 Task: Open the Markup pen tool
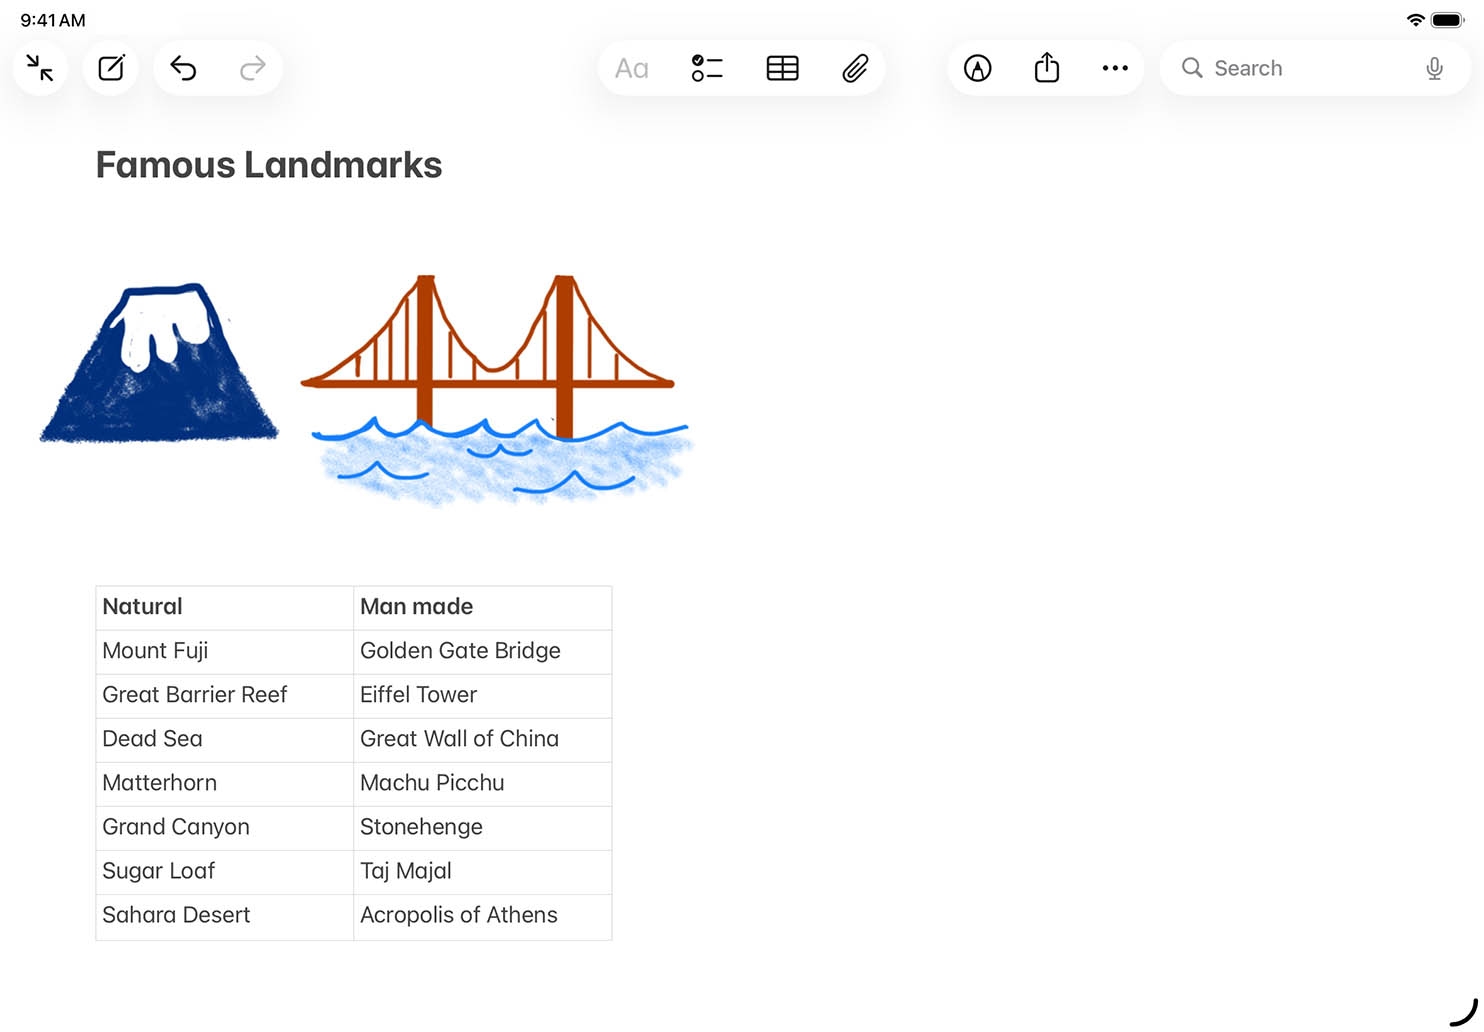click(x=977, y=68)
